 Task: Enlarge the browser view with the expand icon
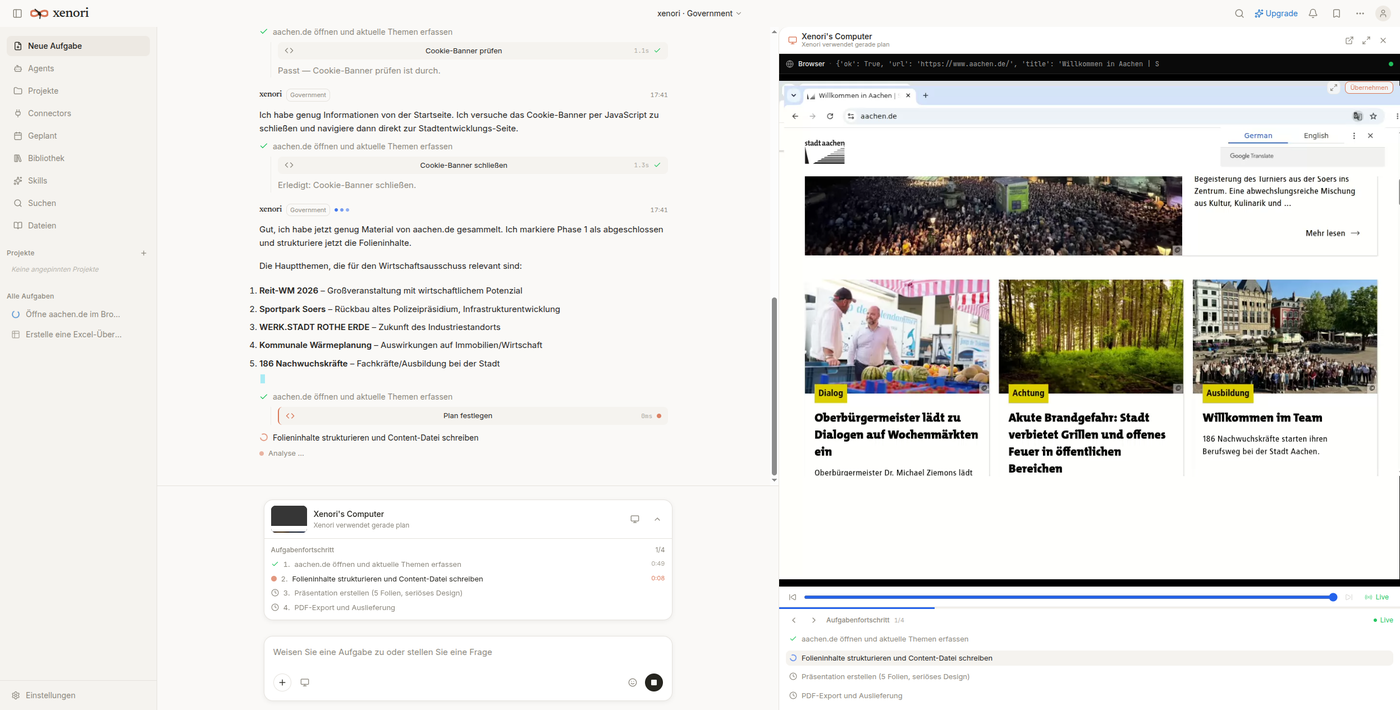point(1333,88)
